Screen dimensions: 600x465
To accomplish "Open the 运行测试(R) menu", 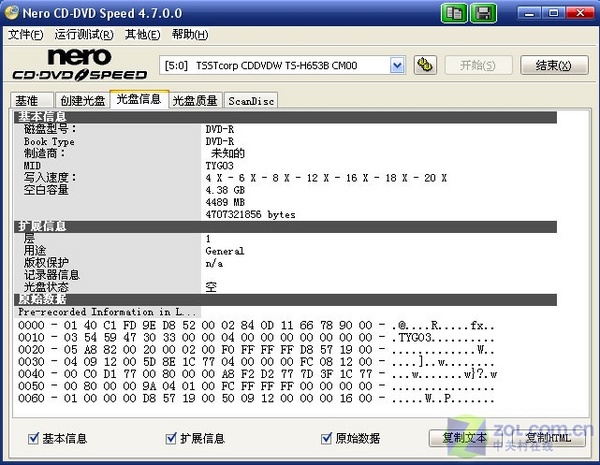I will [84, 35].
